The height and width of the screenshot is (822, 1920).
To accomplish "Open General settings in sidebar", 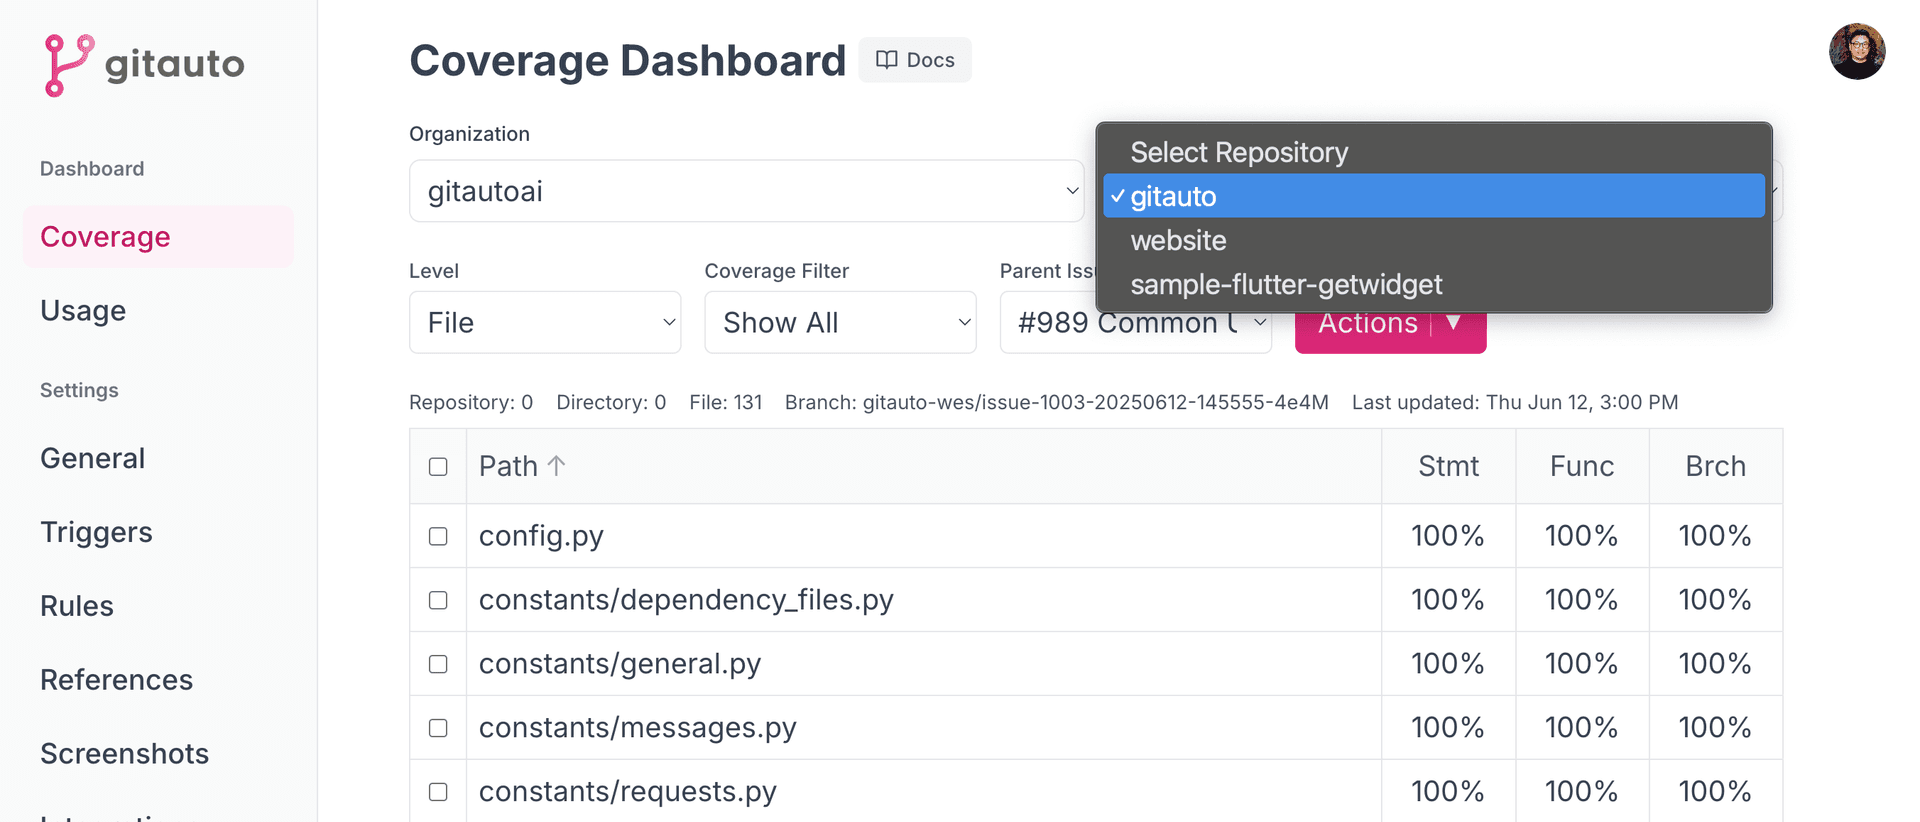I will click(x=93, y=458).
